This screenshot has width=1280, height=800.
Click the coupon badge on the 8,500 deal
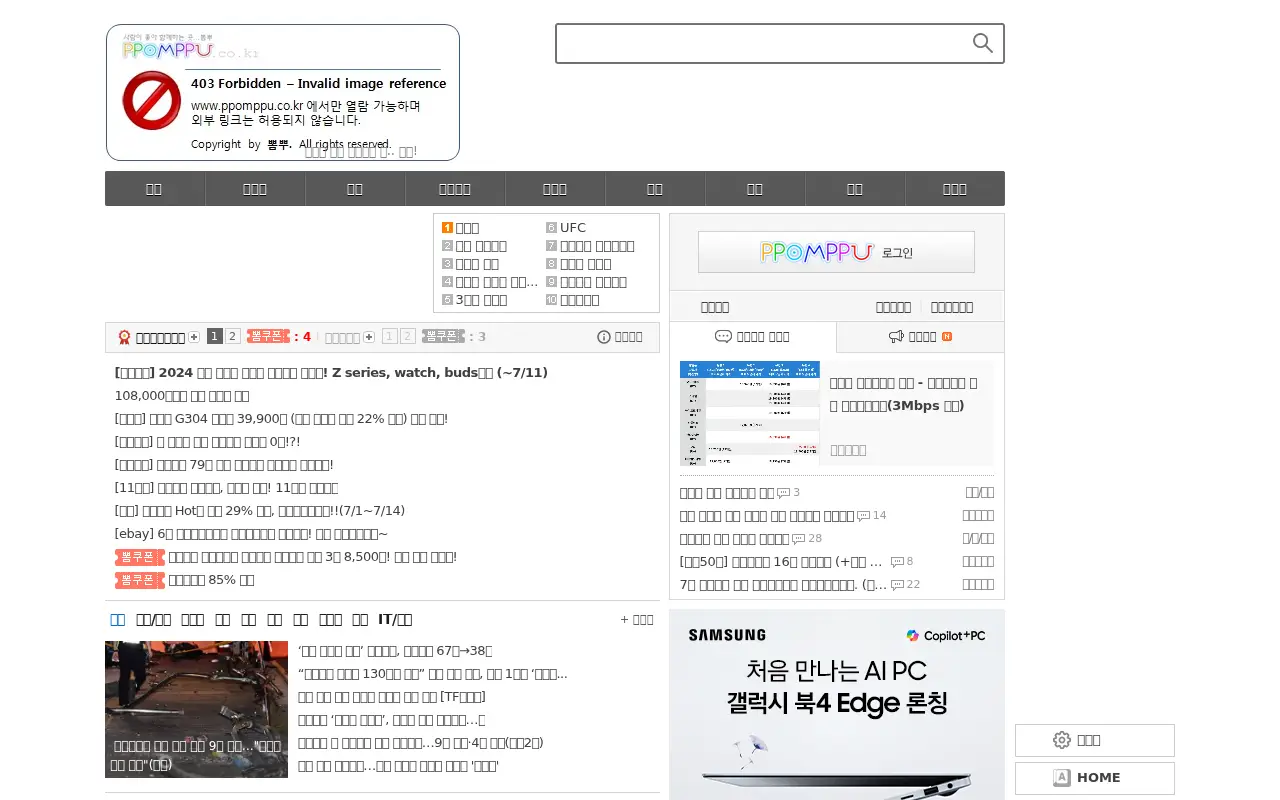(x=140, y=557)
